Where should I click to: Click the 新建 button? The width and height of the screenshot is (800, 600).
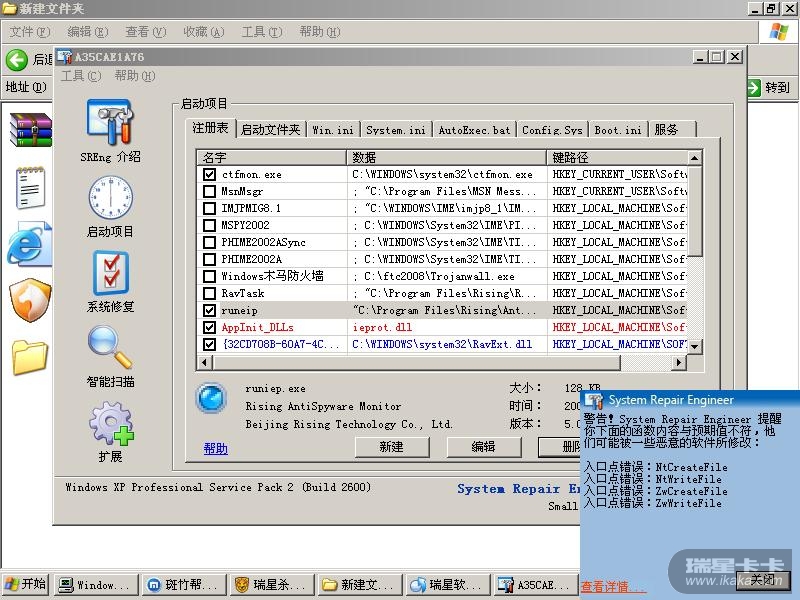392,447
